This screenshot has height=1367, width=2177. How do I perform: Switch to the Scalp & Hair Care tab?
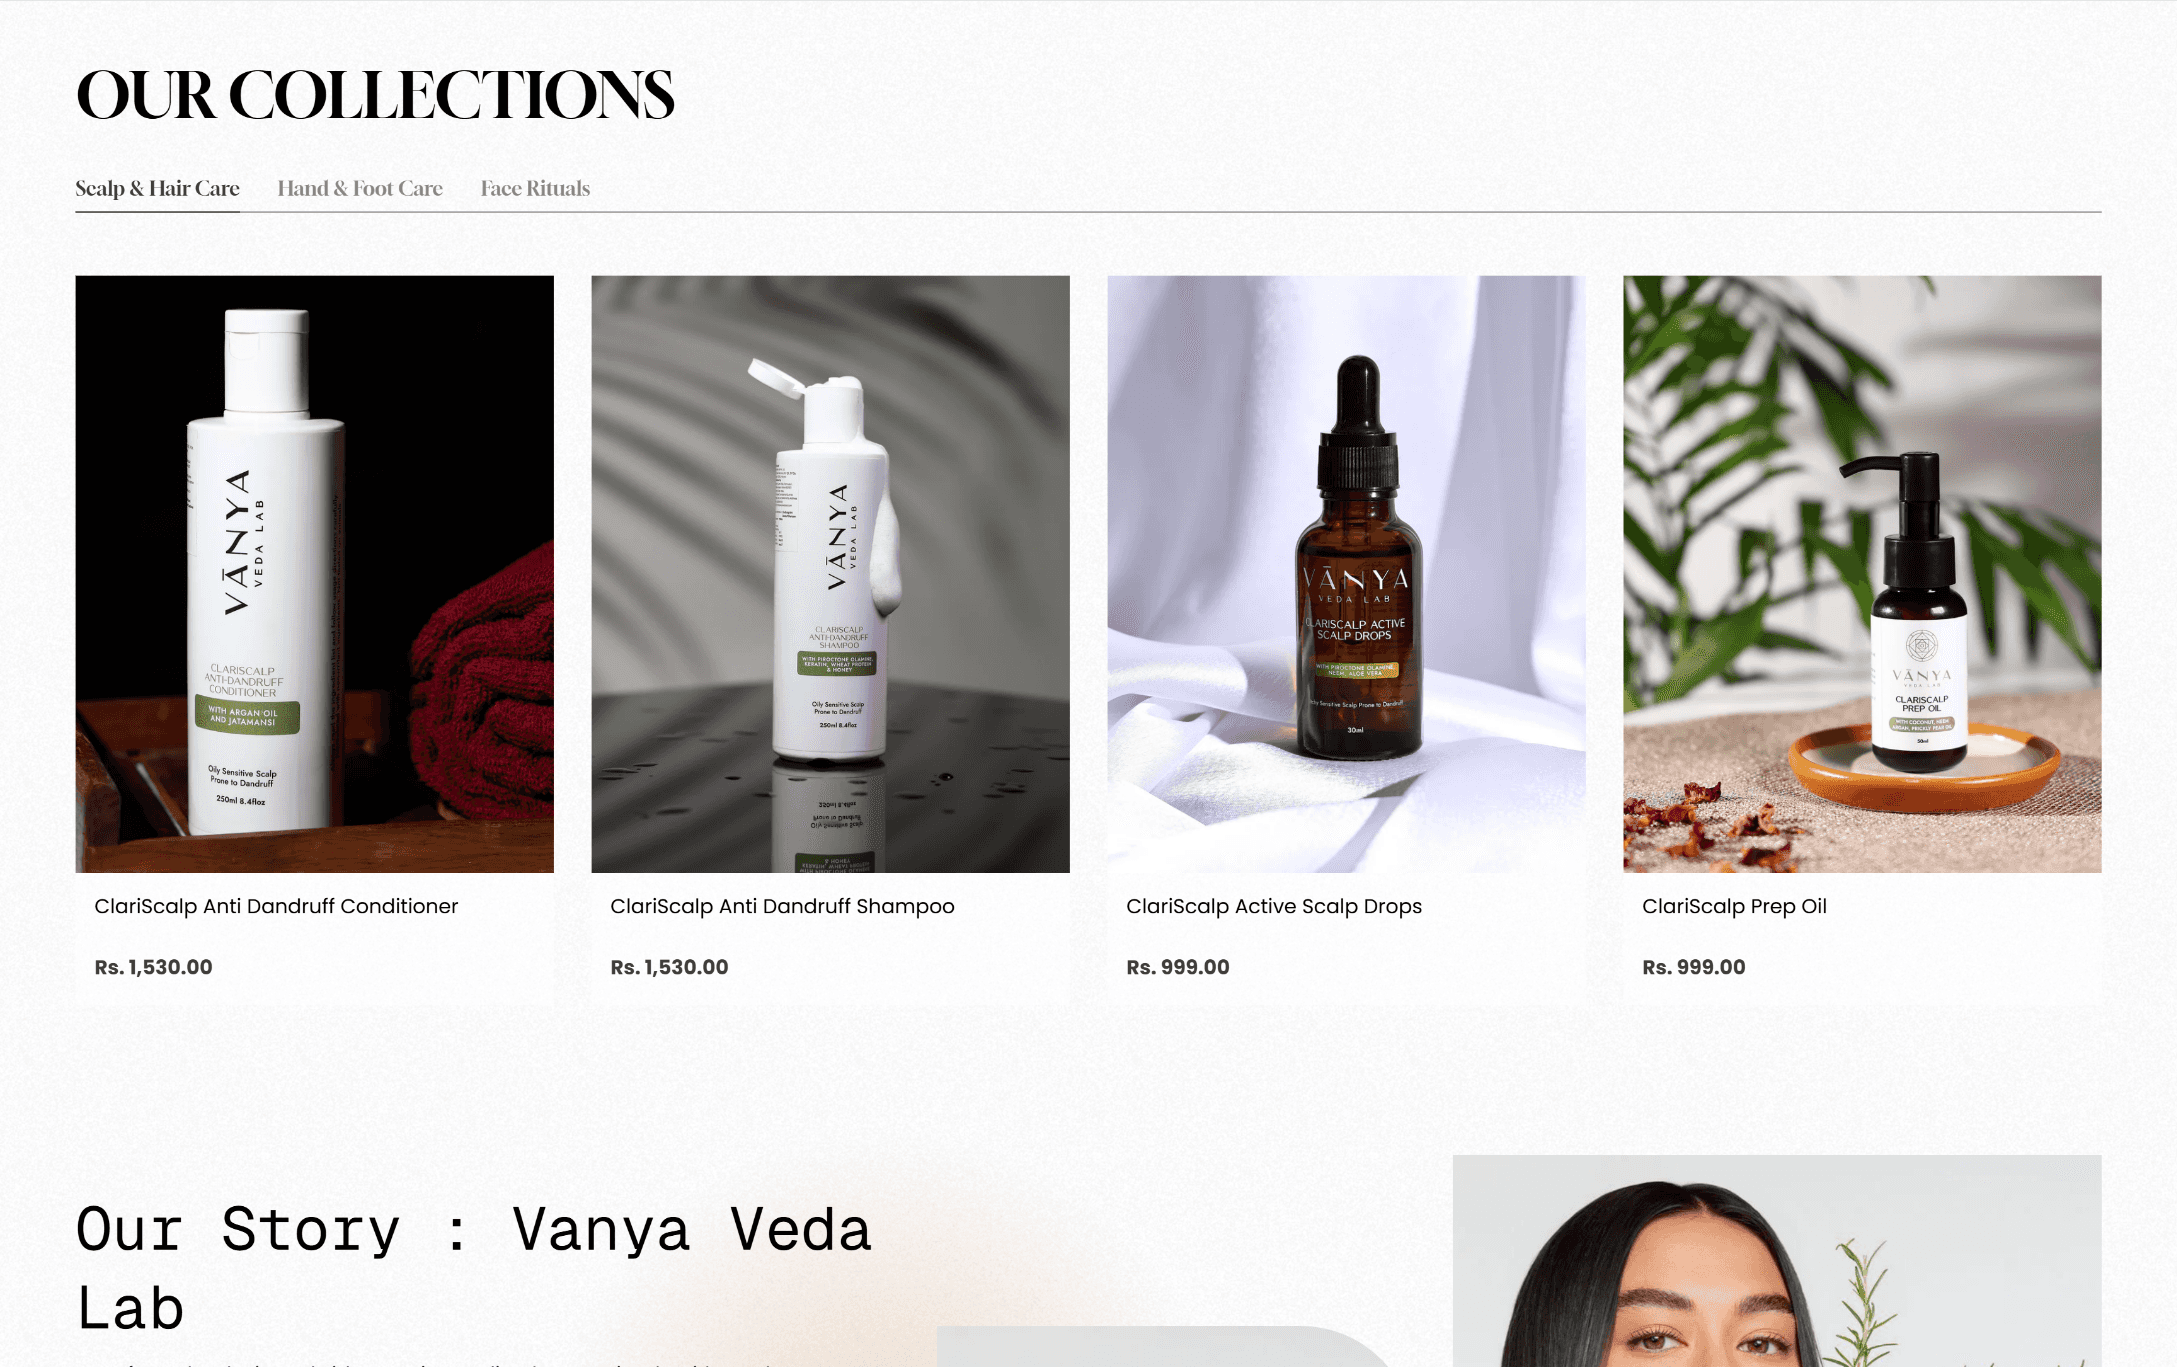[157, 188]
